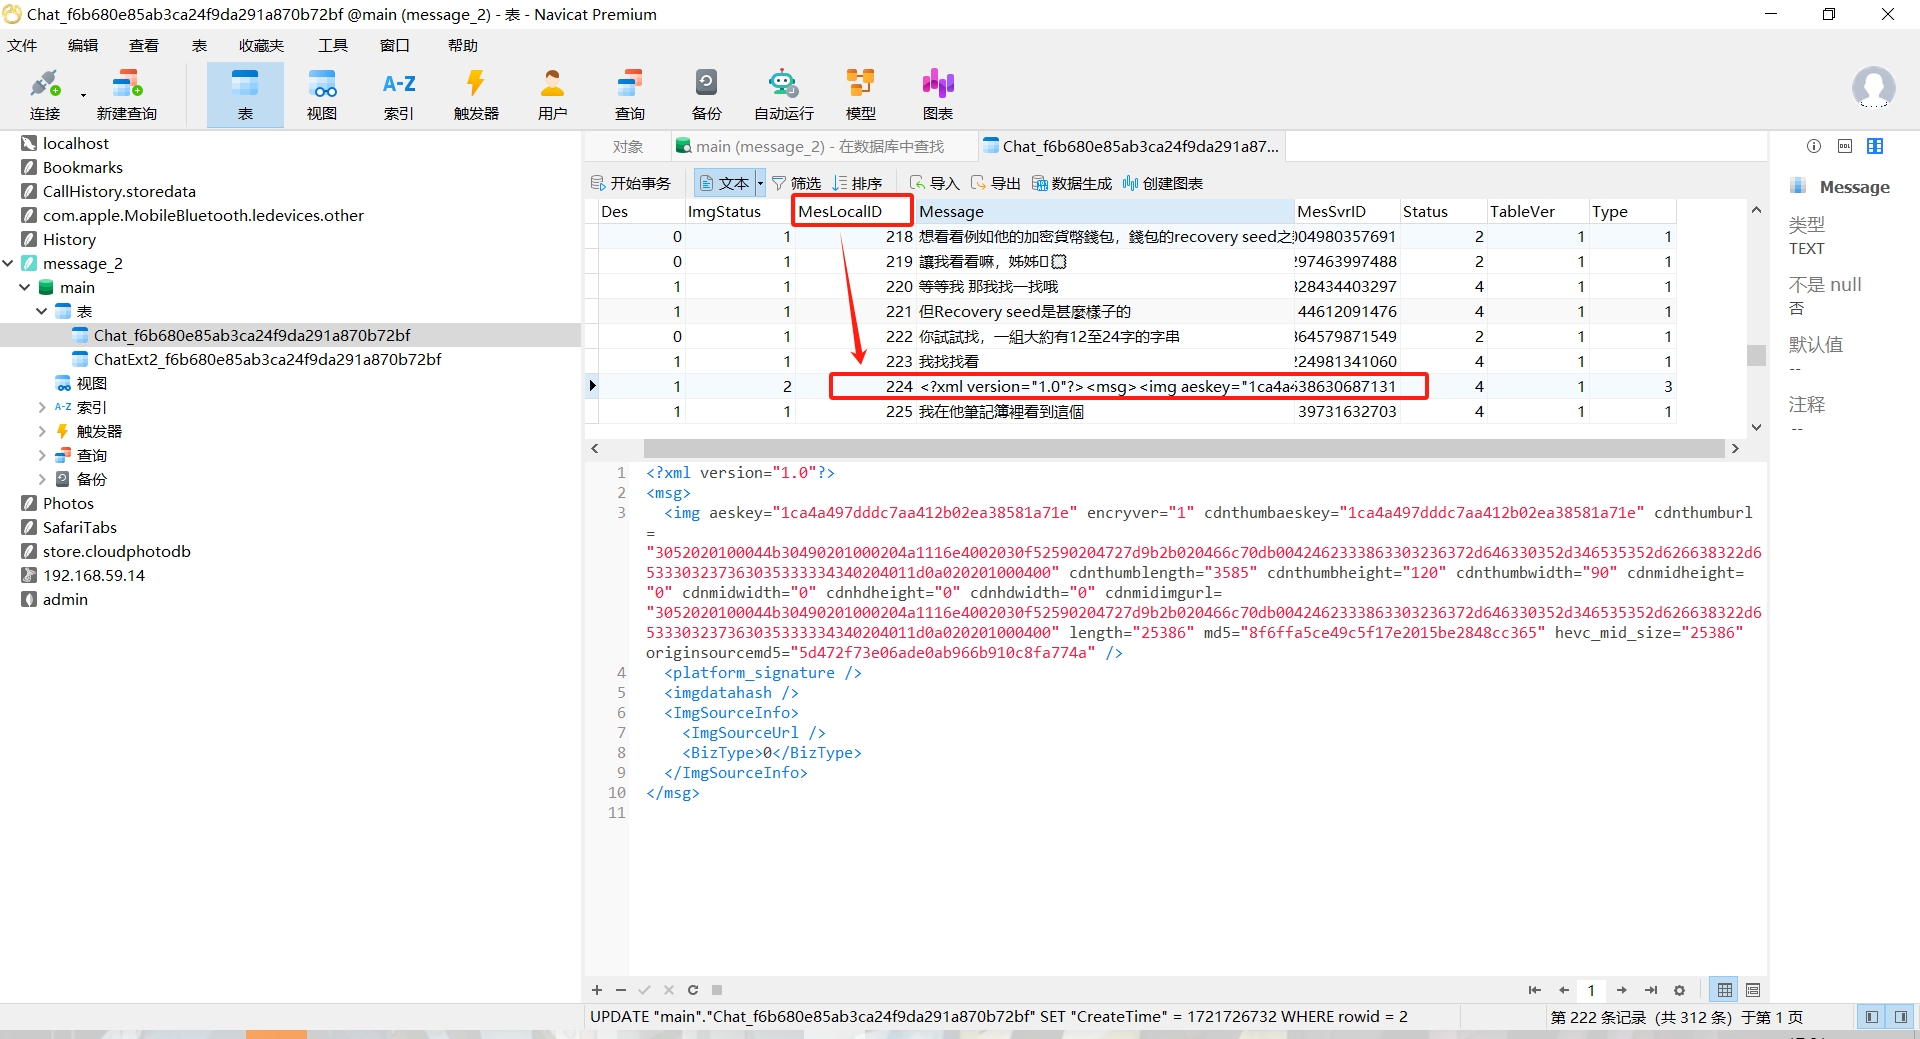Open the Automation (自动运行) tool
The image size is (1920, 1039).
[783, 94]
